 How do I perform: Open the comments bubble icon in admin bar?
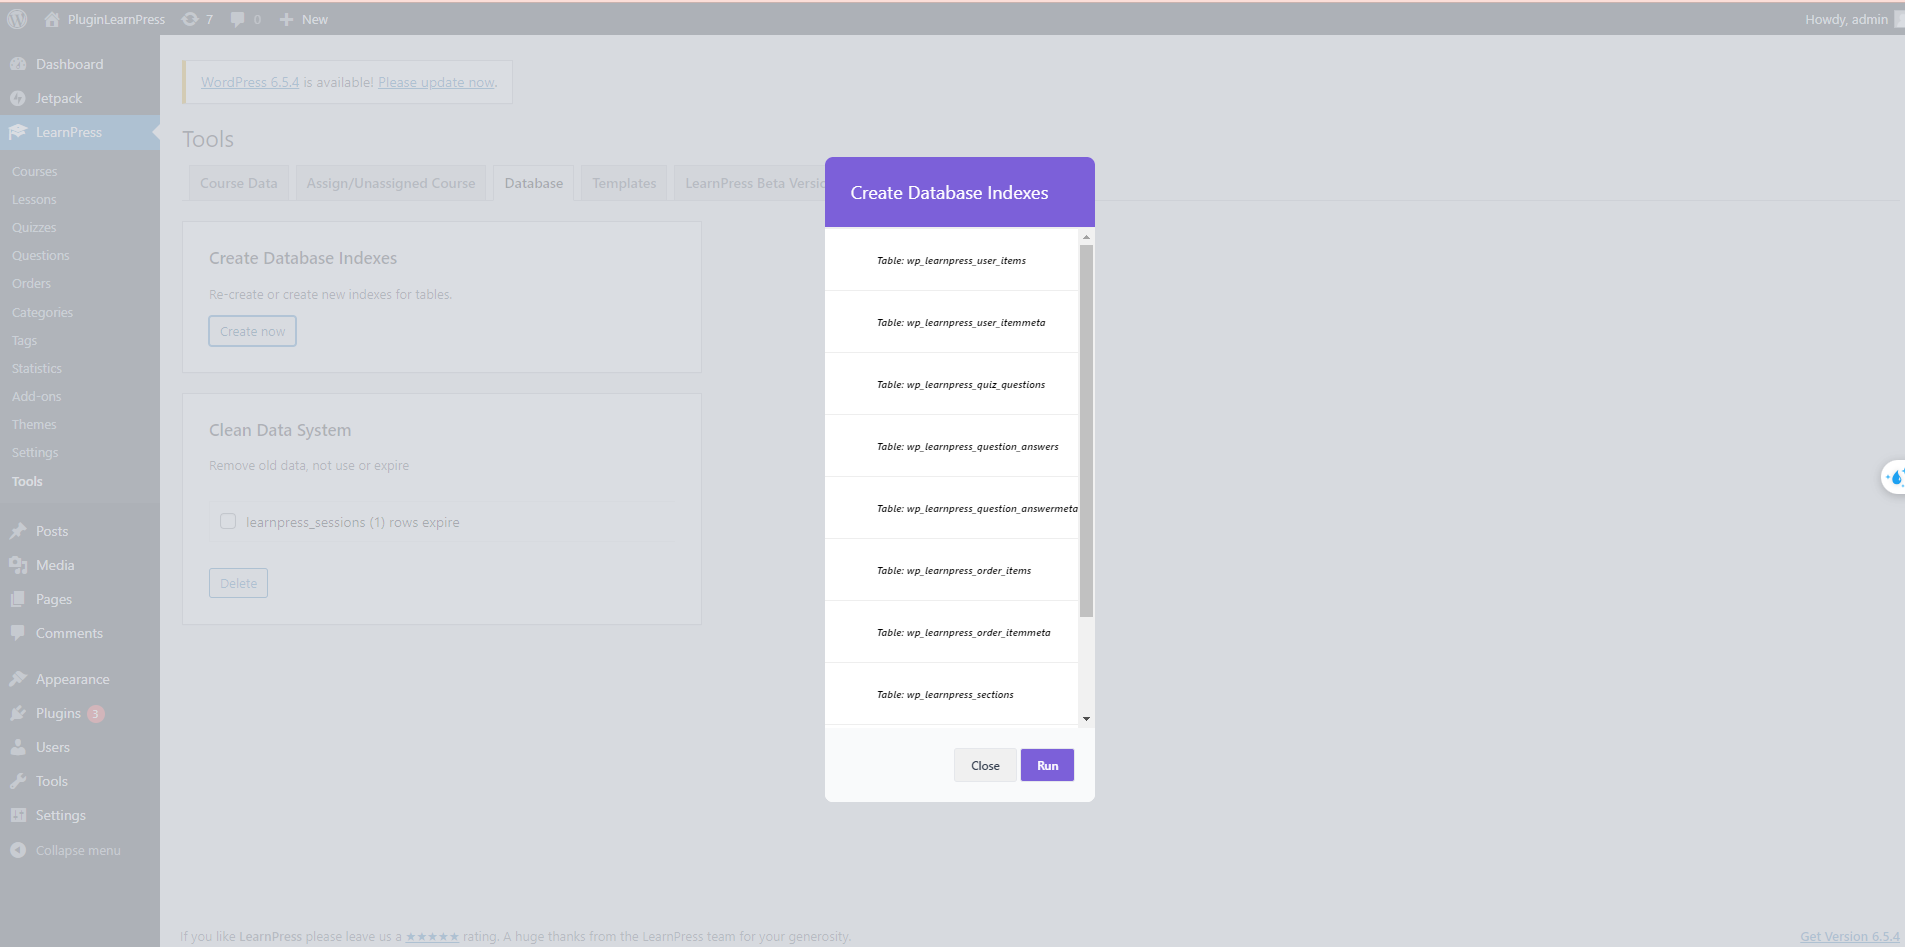(237, 19)
